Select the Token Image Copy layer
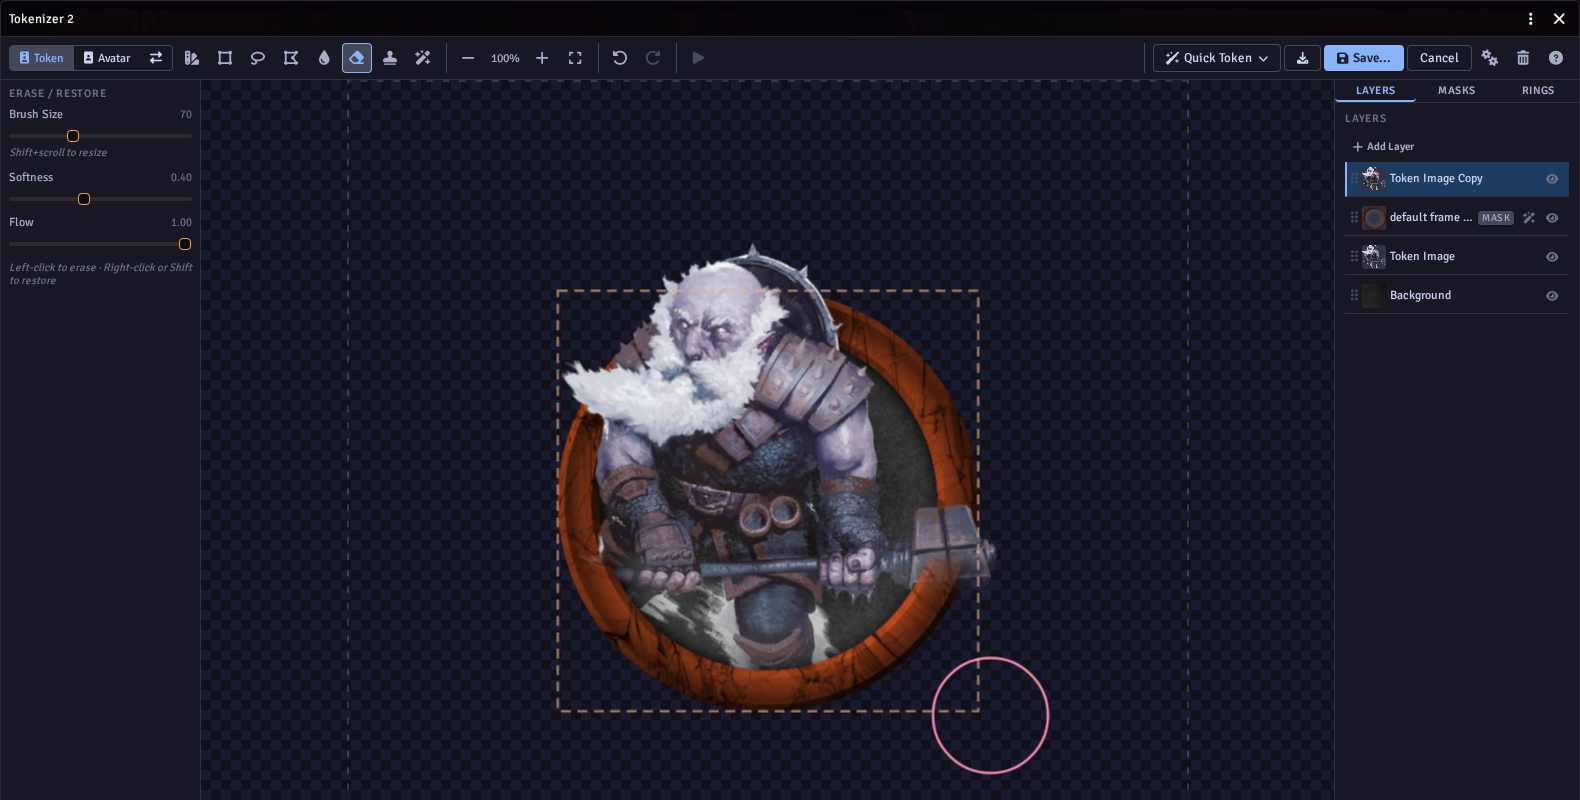Image resolution: width=1580 pixels, height=800 pixels. point(1457,179)
